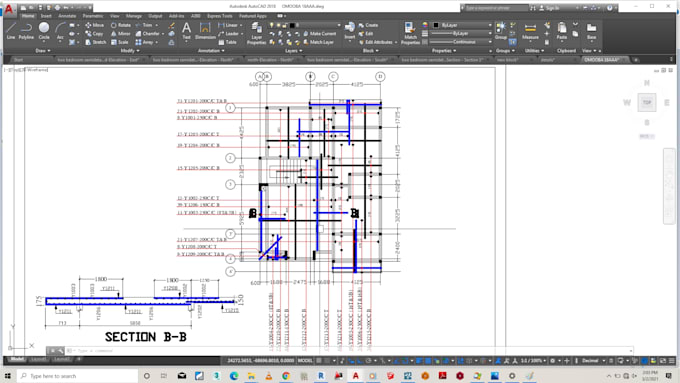This screenshot has height=383, width=680.
Task: Click the Create block button
Action: tap(368, 25)
